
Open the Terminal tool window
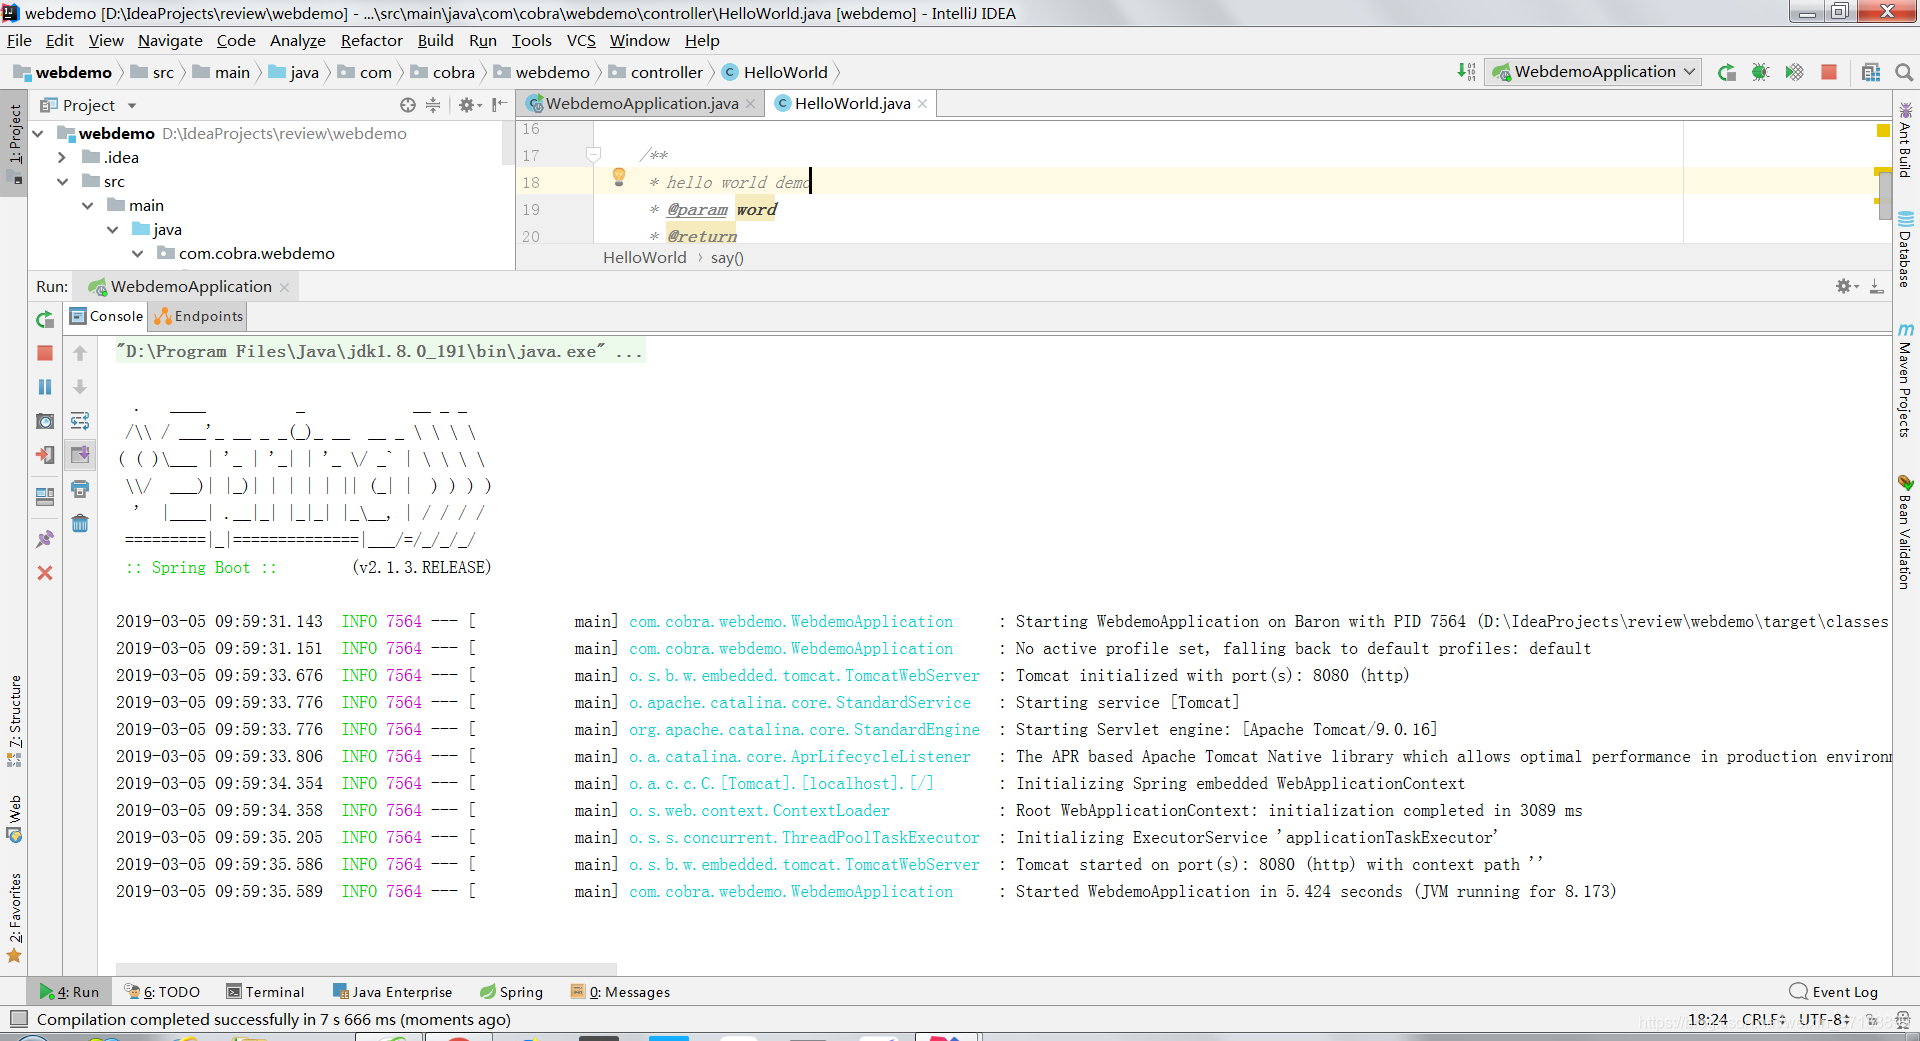pyautogui.click(x=266, y=992)
